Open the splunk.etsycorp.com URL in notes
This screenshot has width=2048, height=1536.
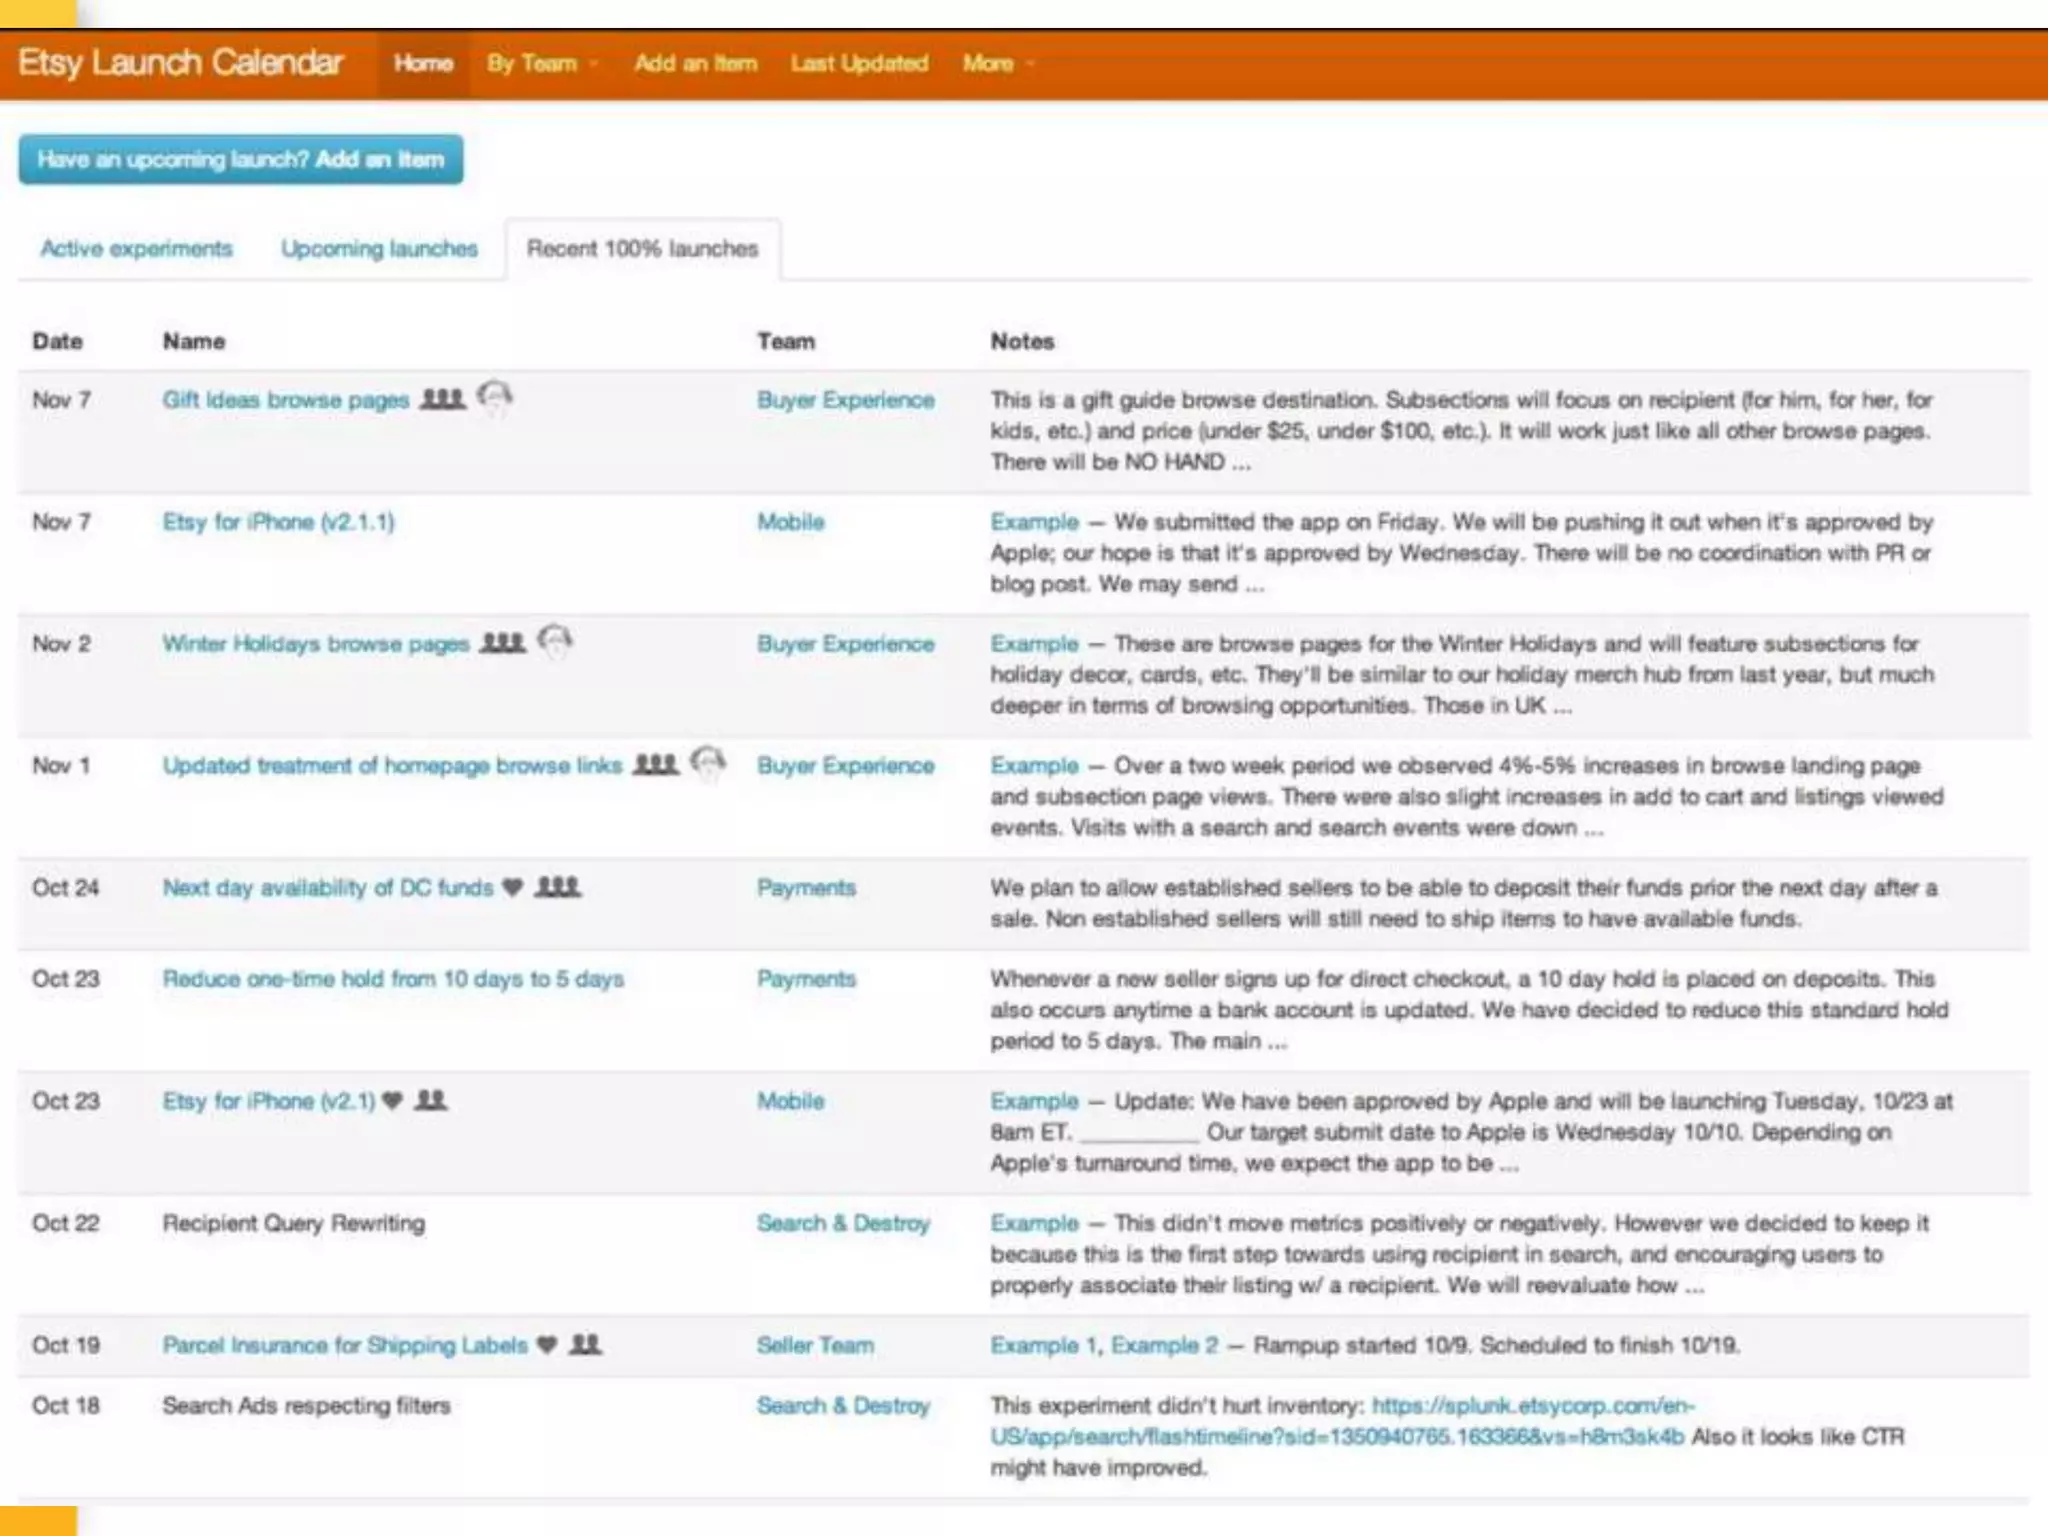tap(1532, 1405)
